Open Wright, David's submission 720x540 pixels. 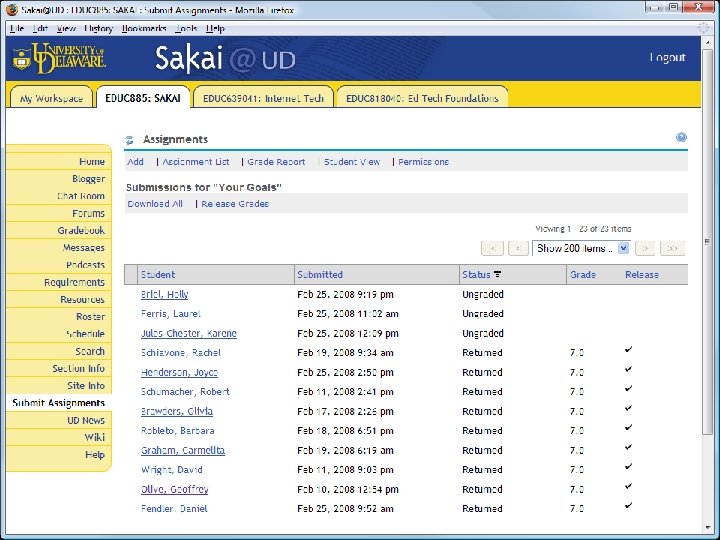(x=171, y=470)
